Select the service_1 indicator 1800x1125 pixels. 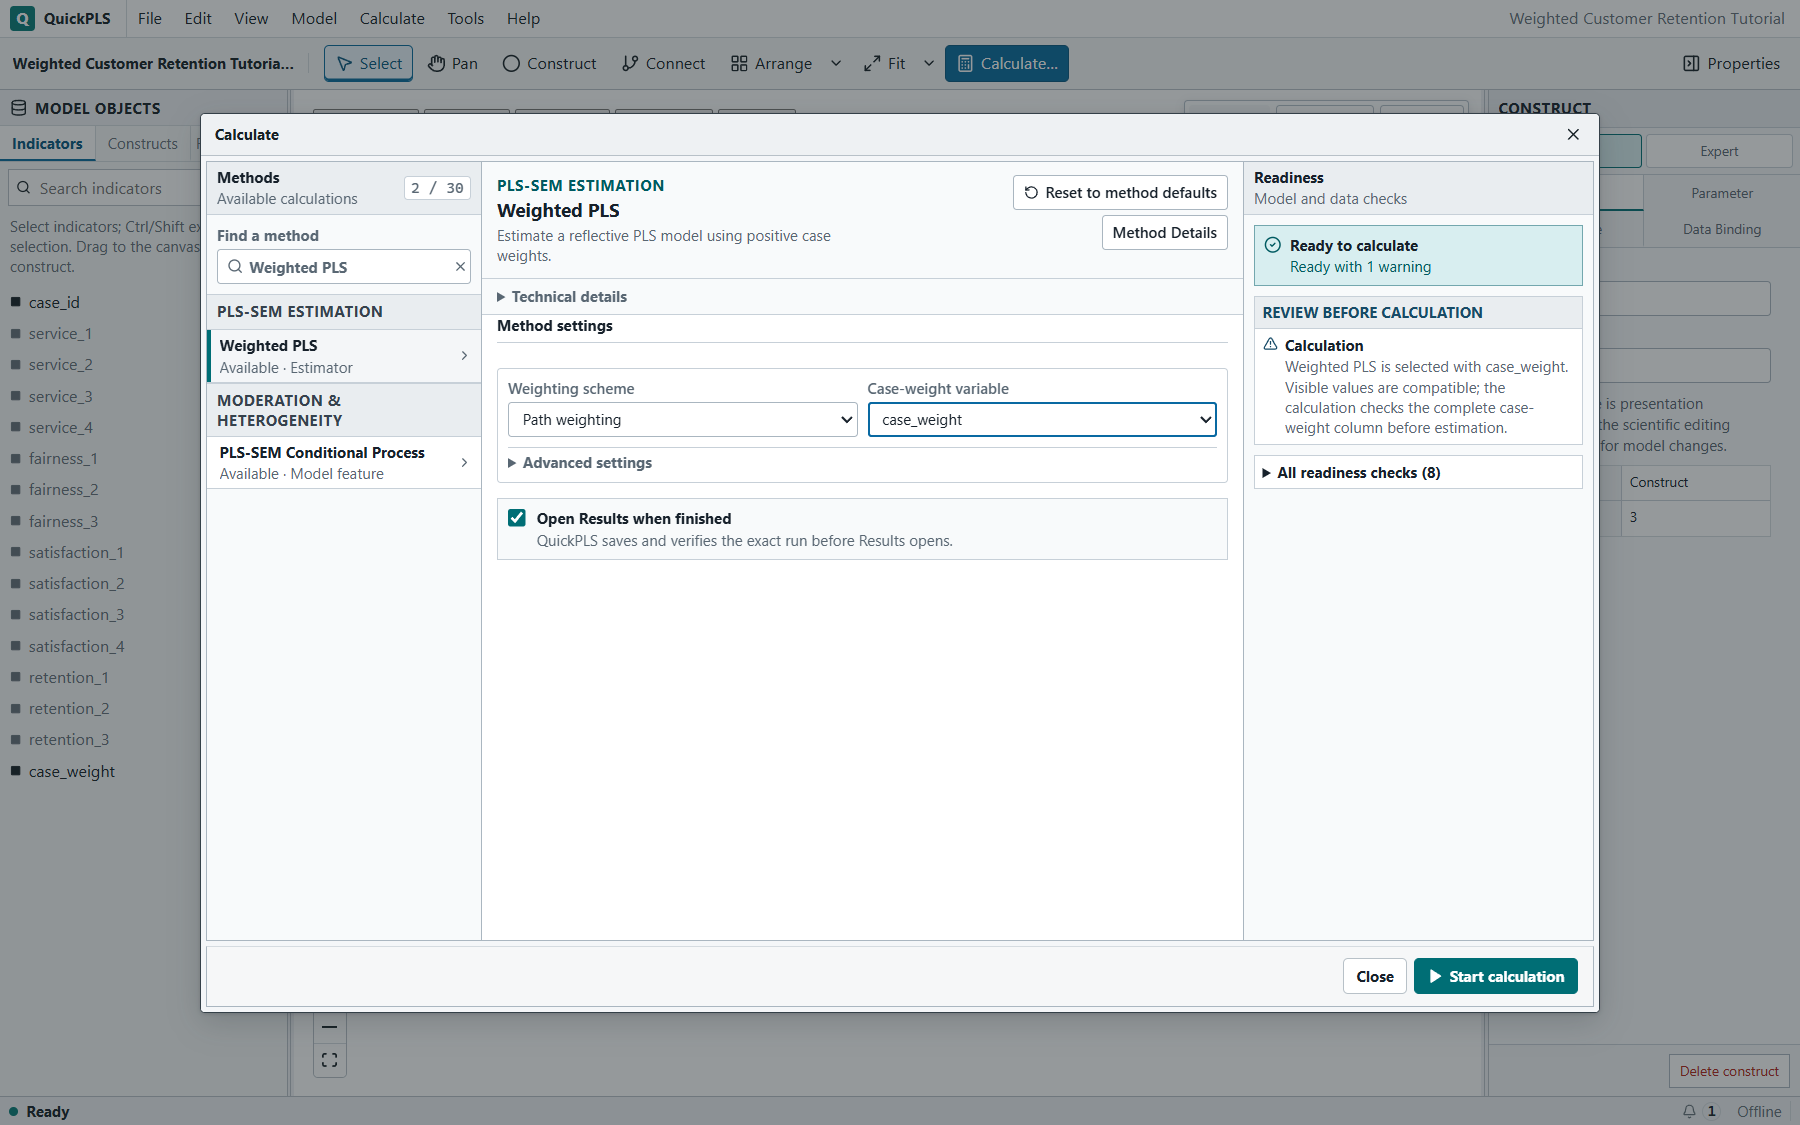(x=60, y=334)
